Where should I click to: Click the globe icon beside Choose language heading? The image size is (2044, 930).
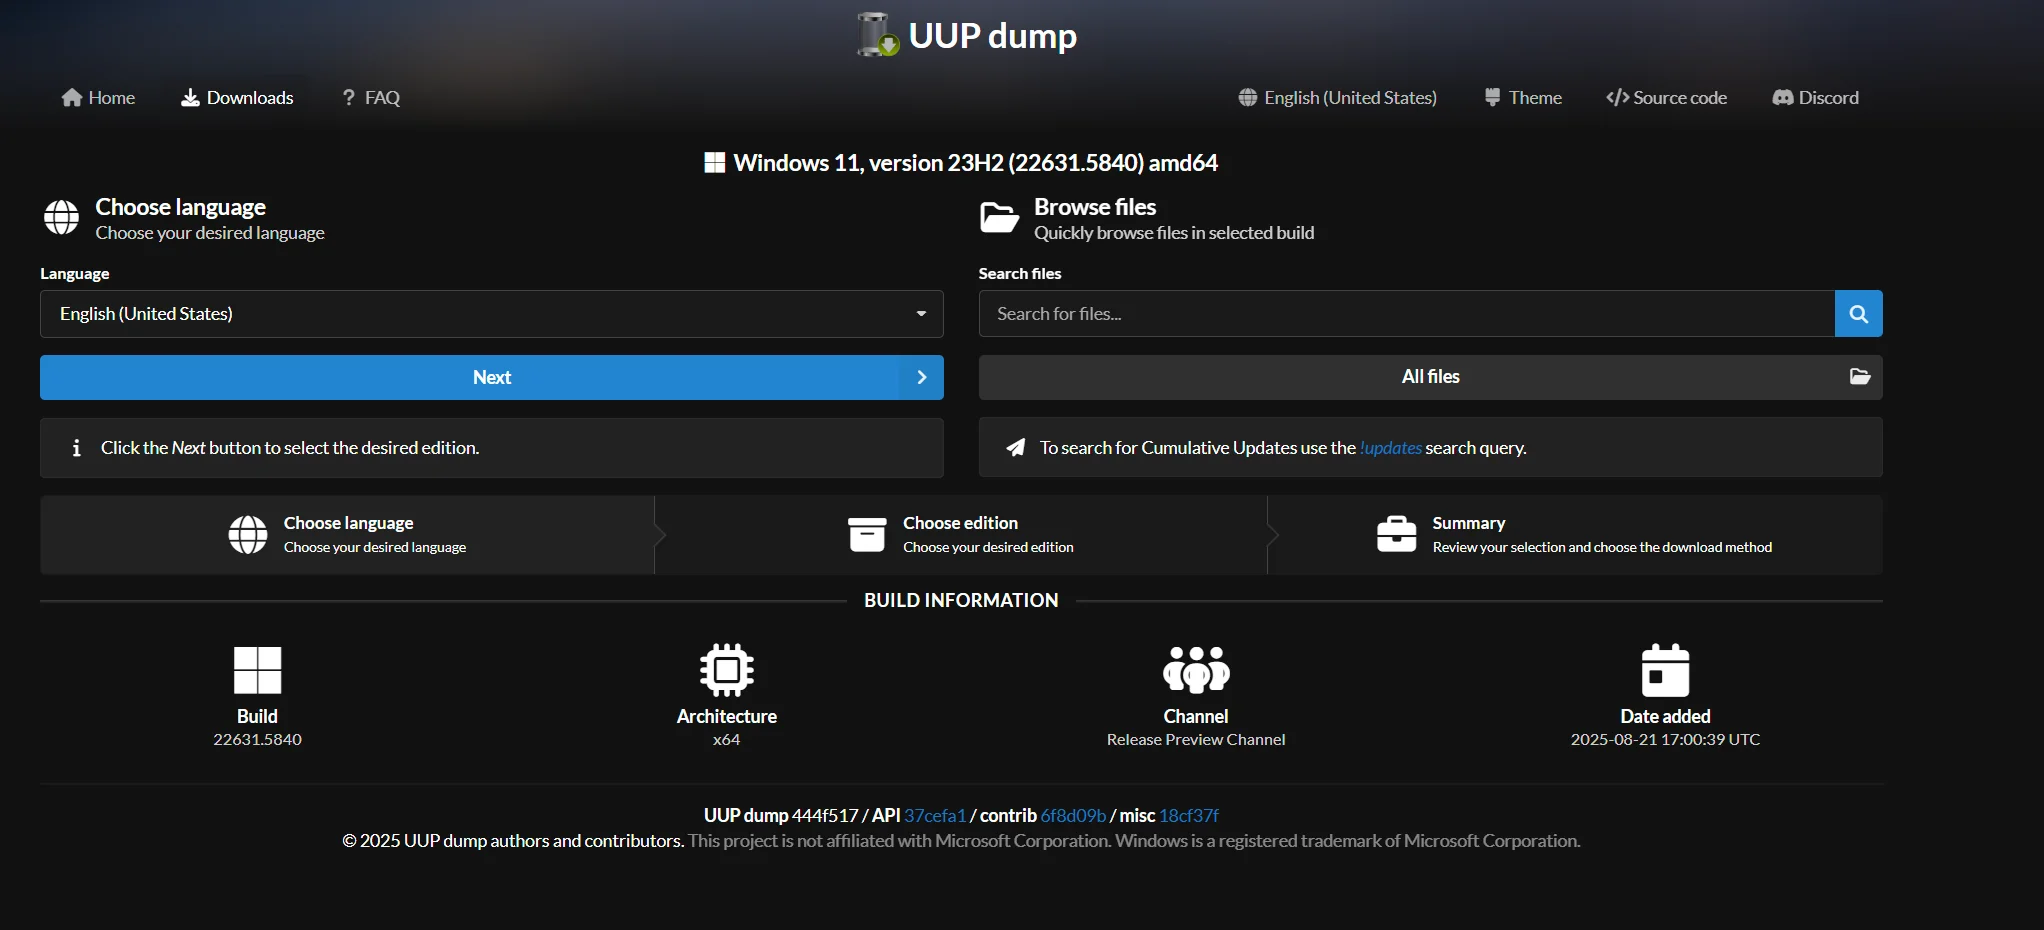point(61,217)
